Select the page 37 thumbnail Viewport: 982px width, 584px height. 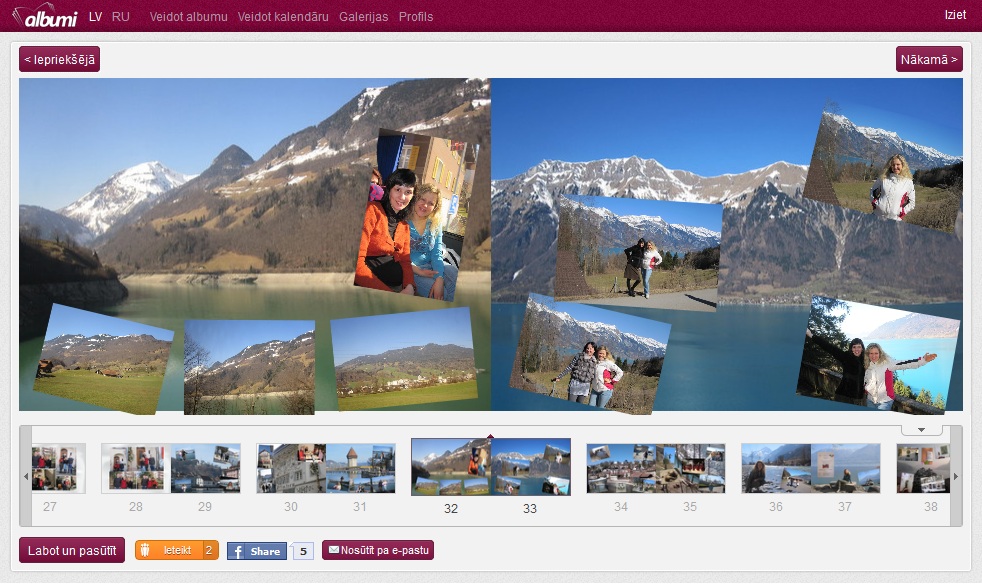tap(845, 467)
